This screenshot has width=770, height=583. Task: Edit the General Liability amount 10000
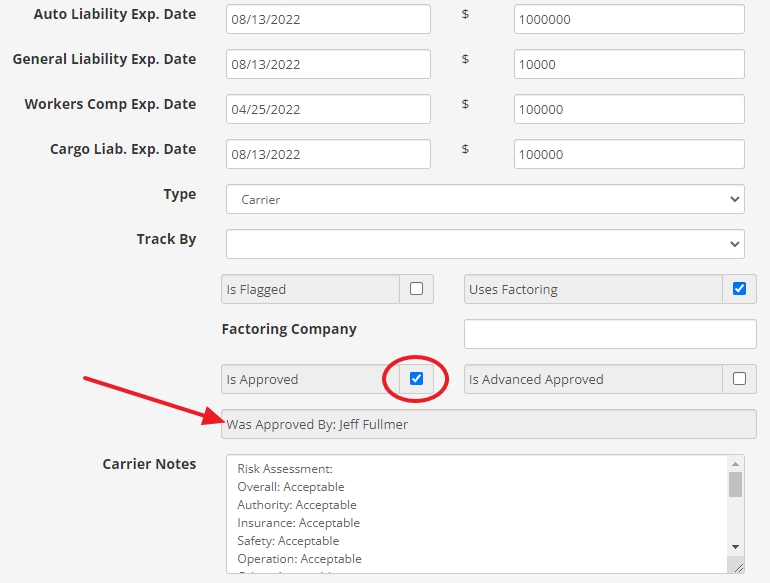pyautogui.click(x=629, y=64)
